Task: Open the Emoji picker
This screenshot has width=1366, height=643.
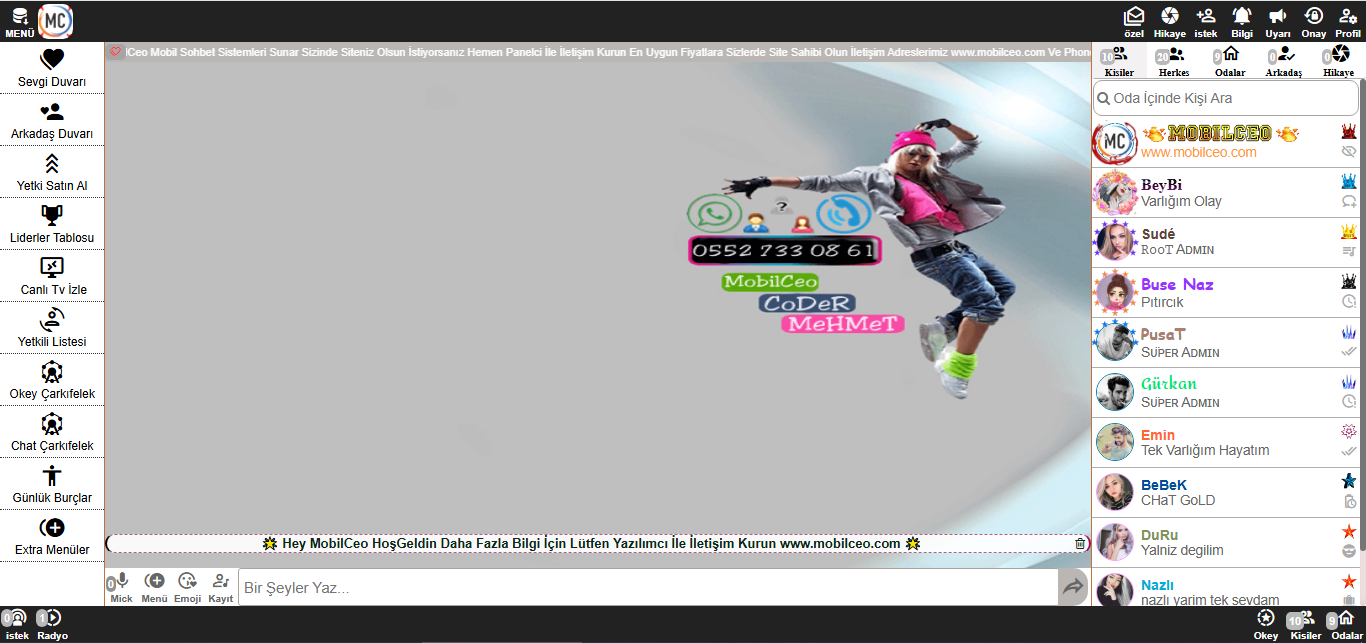Action: coord(187,587)
